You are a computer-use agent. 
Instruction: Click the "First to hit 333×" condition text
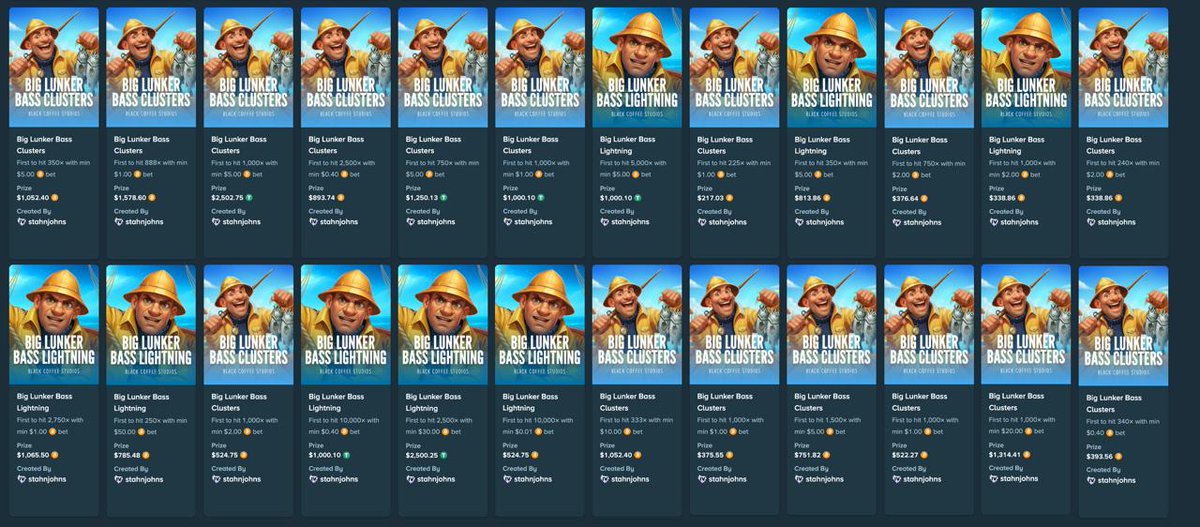click(x=623, y=420)
